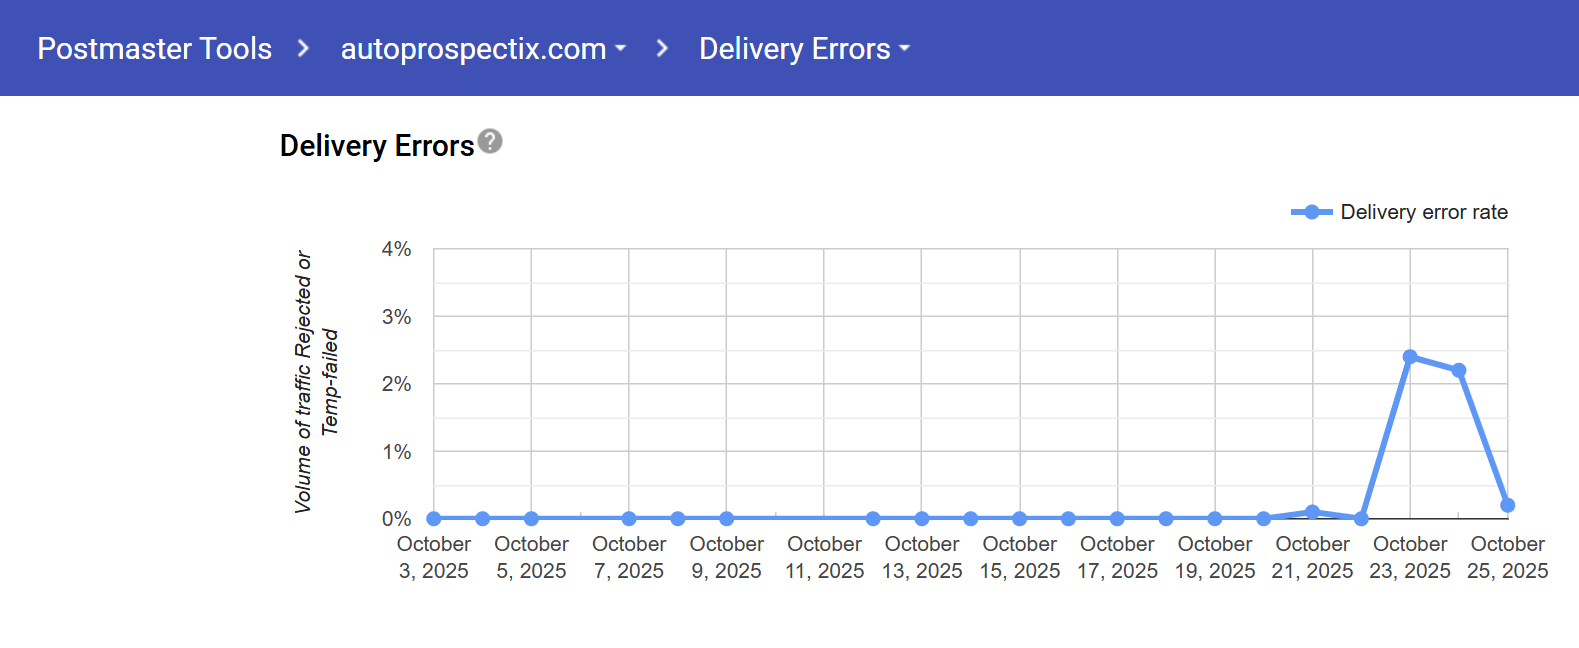Click the October 22 data point
This screenshot has height=648, width=1579.
(1361, 518)
